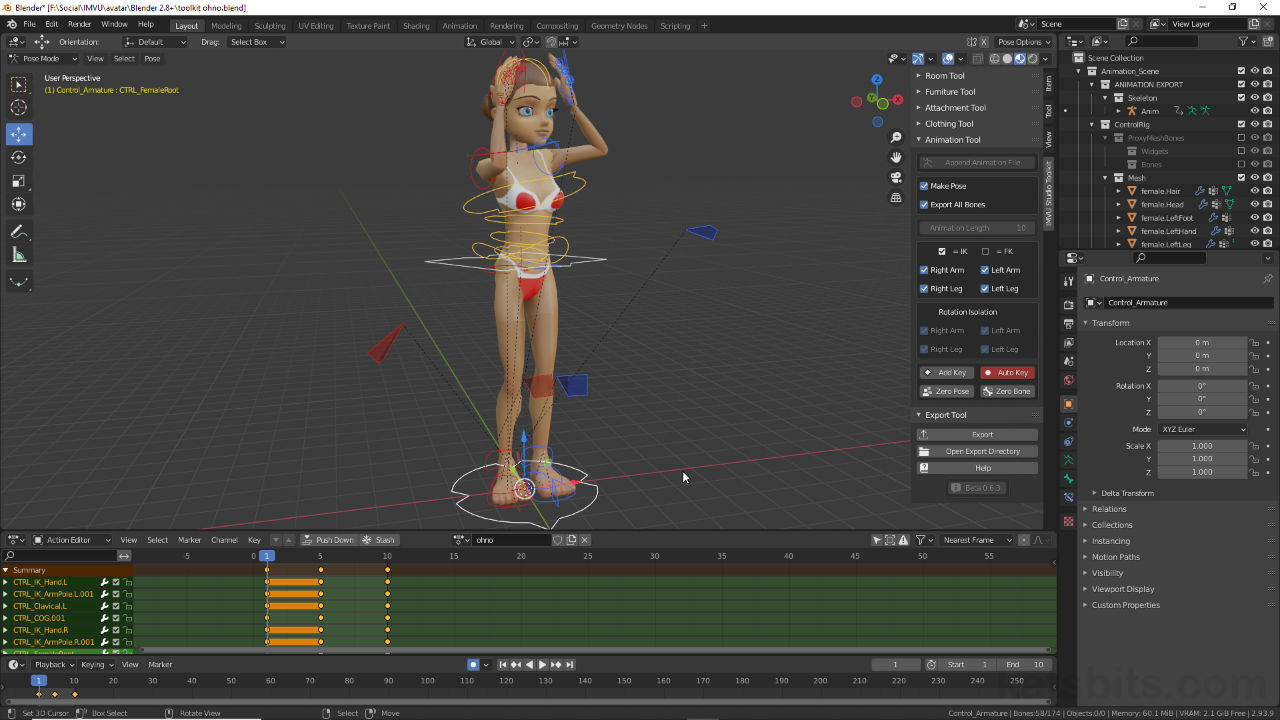Switch to wireframe viewport shading
This screenshot has width=1280, height=720.
click(996, 58)
